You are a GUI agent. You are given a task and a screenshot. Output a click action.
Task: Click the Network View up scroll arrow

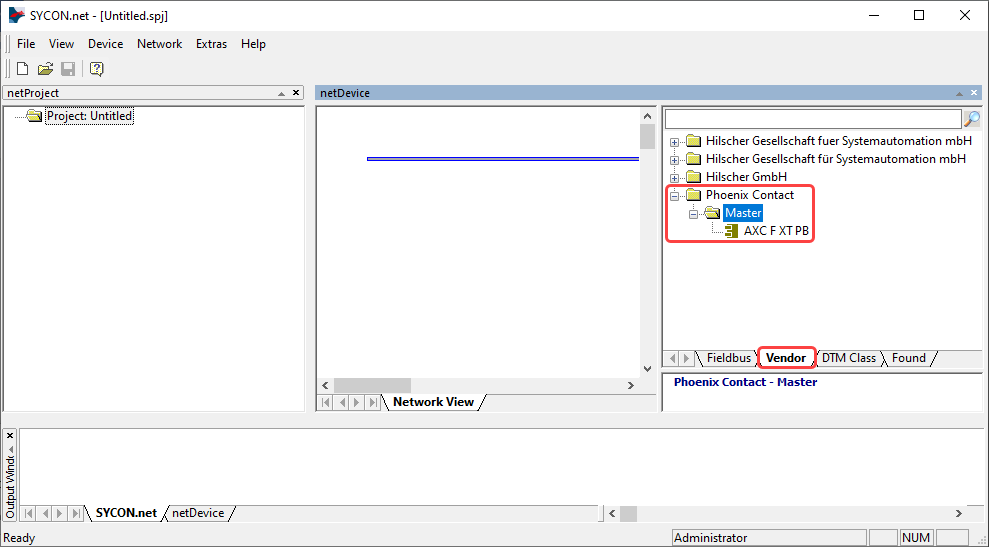(647, 115)
